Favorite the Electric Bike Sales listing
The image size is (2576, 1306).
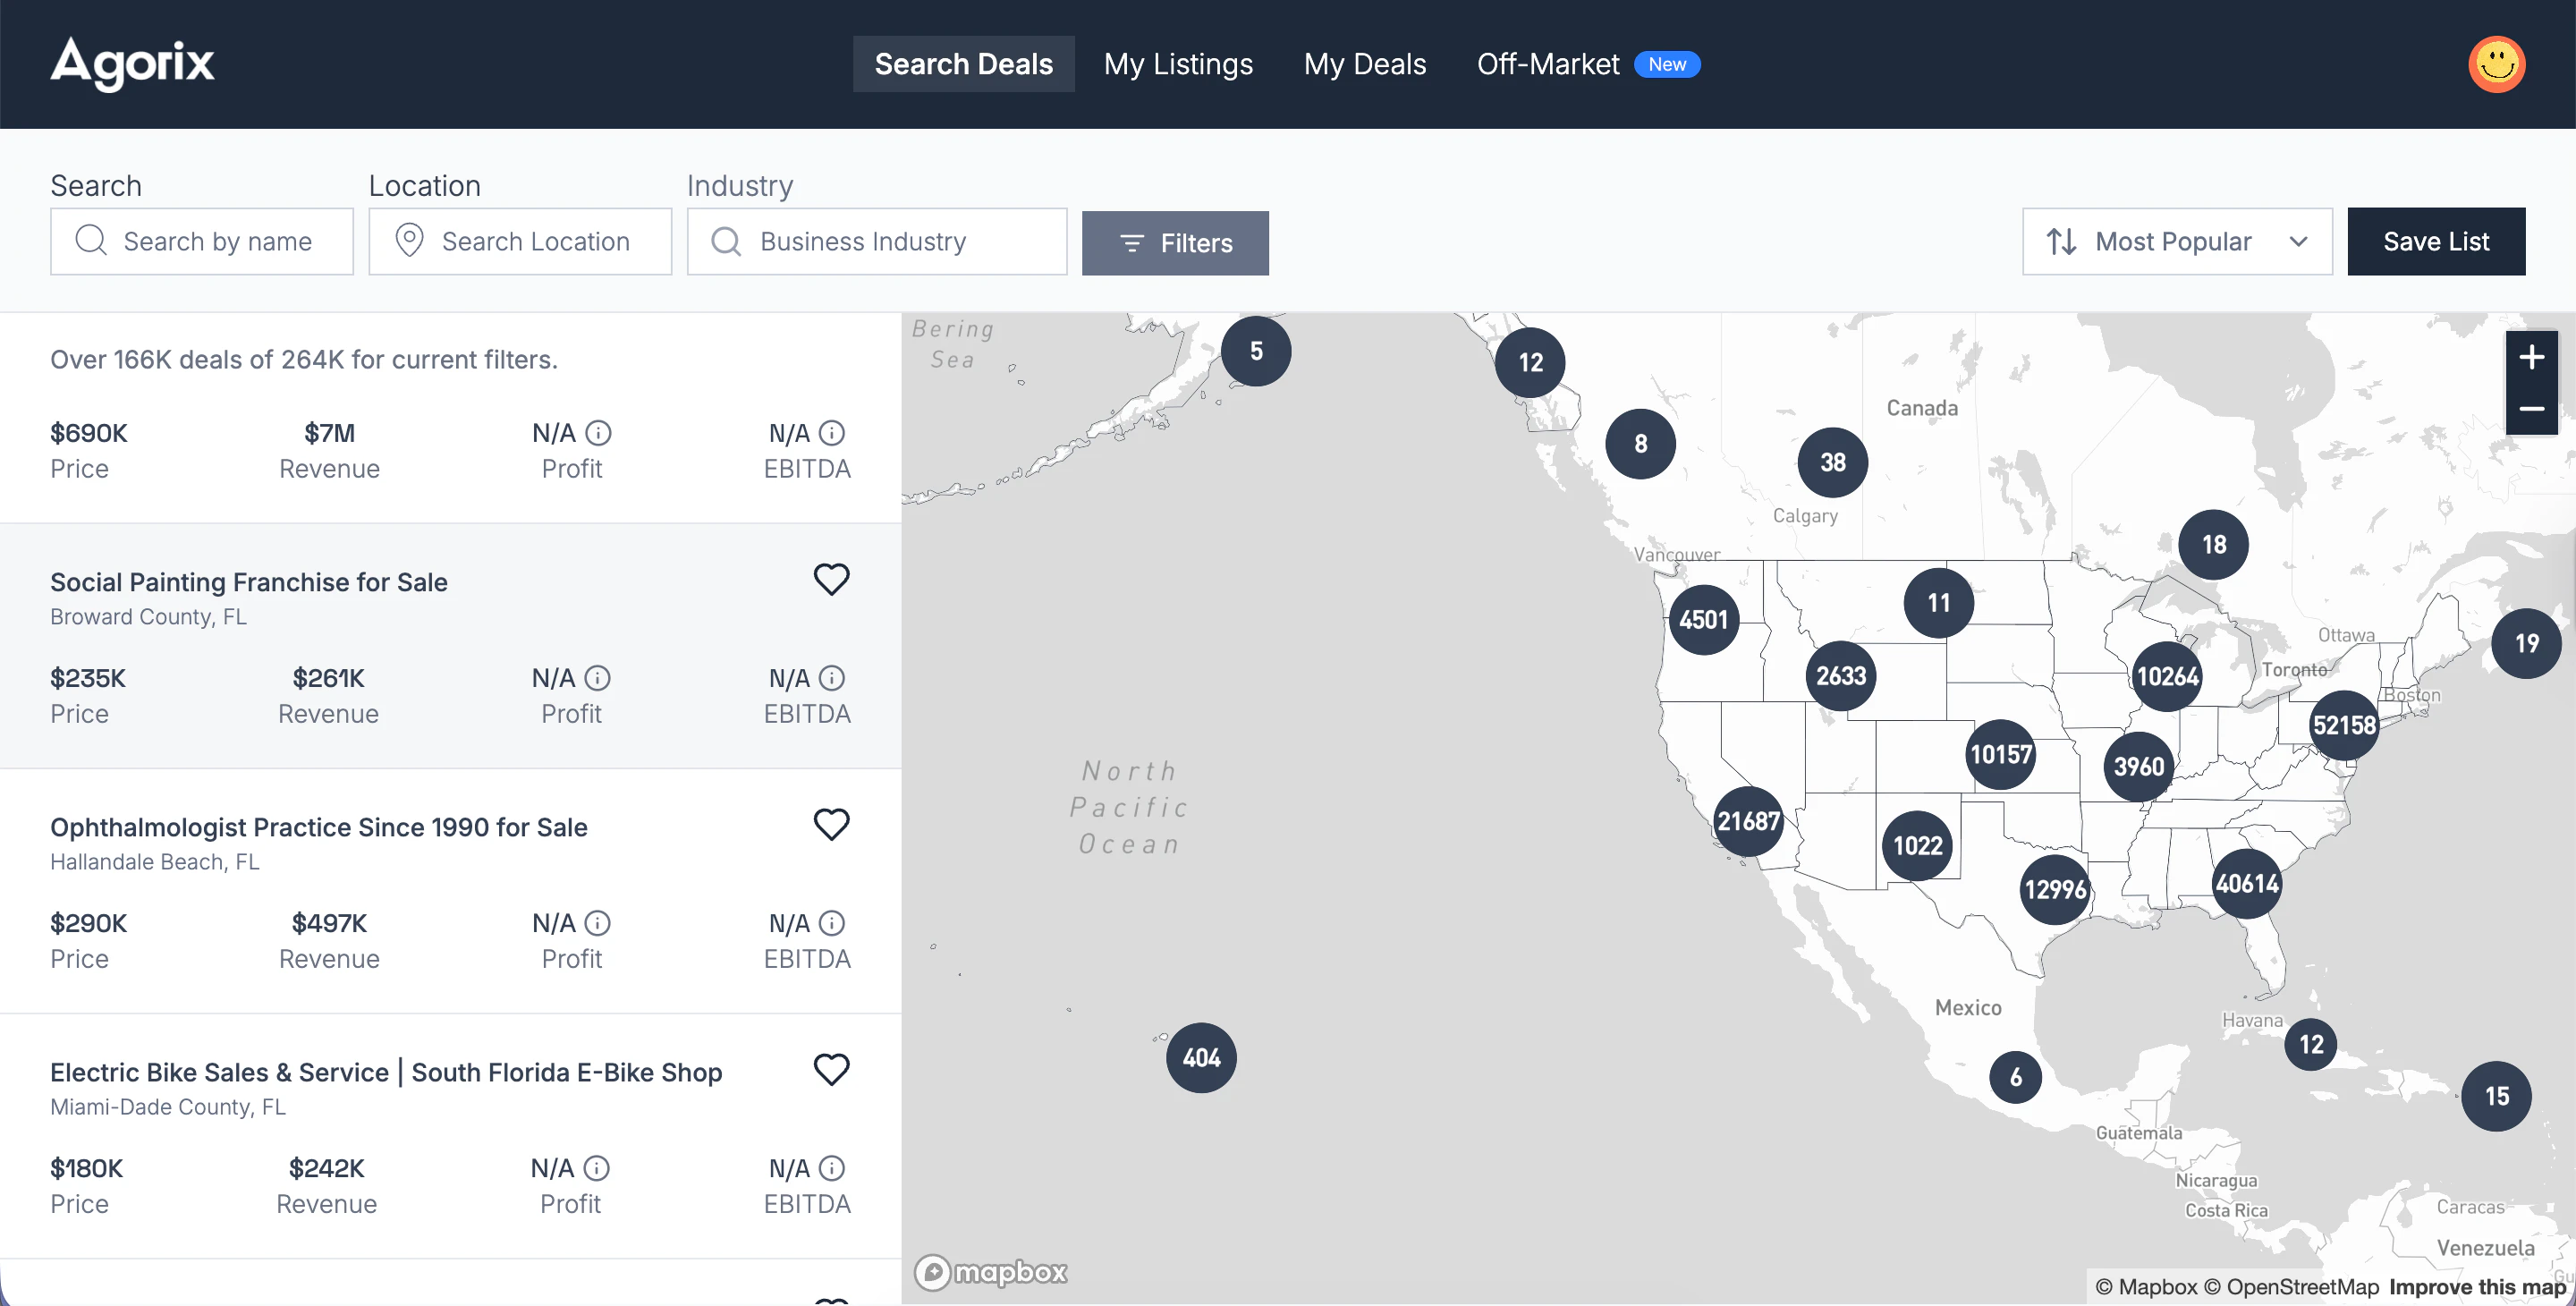coord(832,1069)
